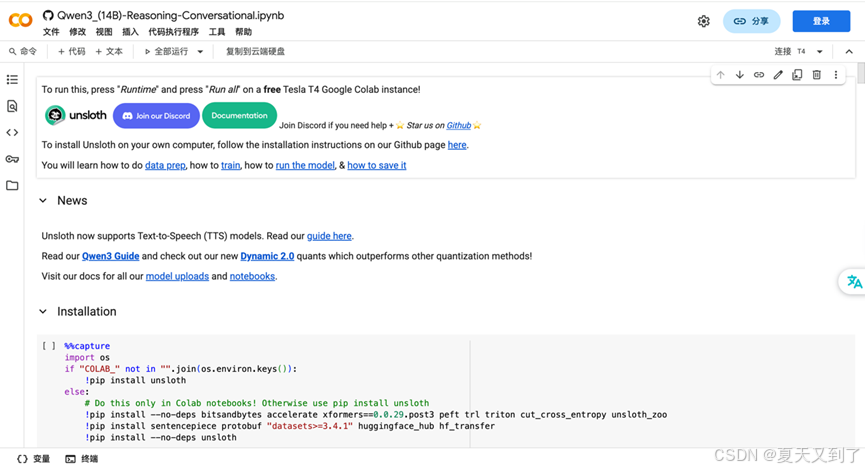Screen dimensions: 865x470
Task: Click the unsloth logo
Action: click(x=76, y=115)
